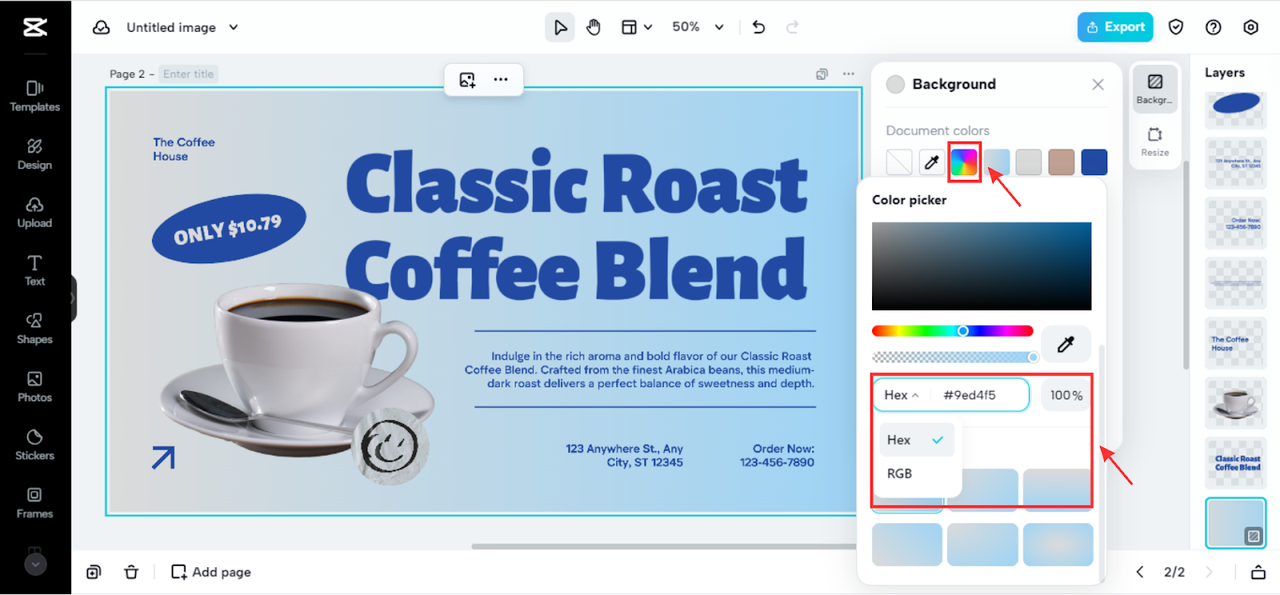Screen dimensions: 1280x595
Task: Open the Design sidebar panel
Action: click(35, 154)
